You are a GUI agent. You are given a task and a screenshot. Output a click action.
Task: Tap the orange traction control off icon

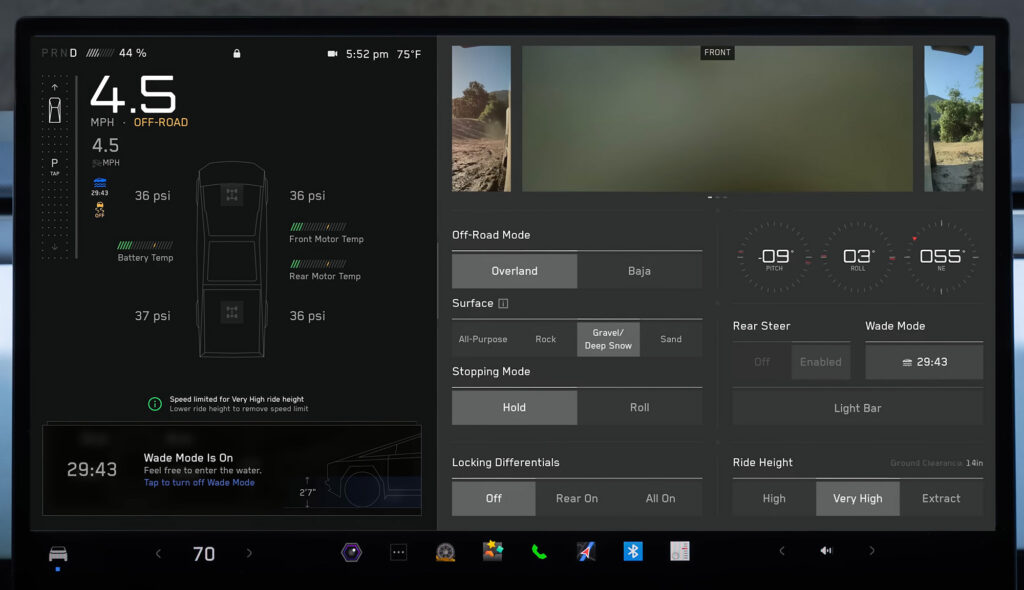tap(99, 209)
